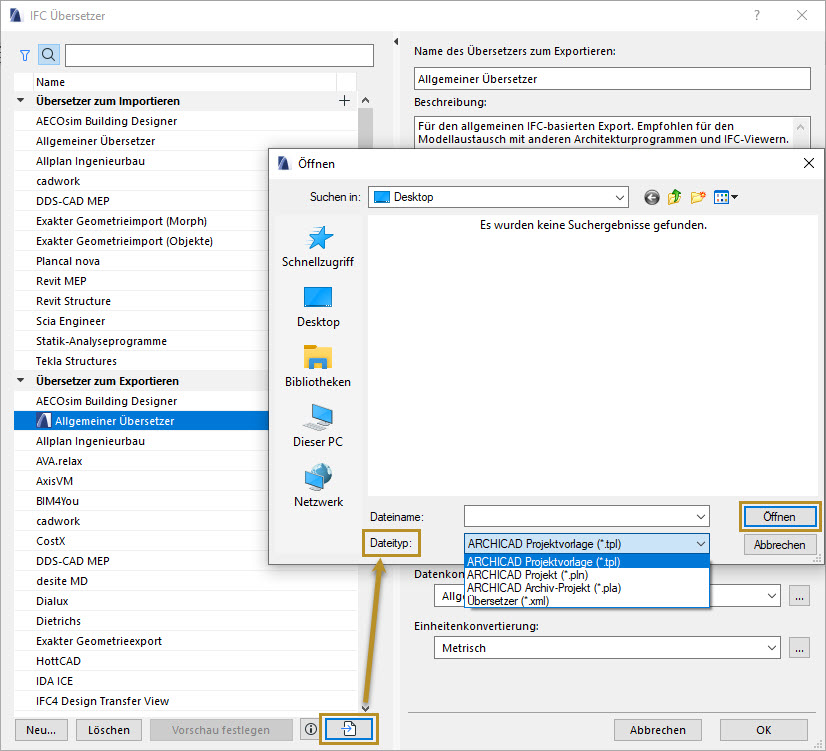Click the Dateiname input field
The image size is (826, 751).
tap(579, 517)
